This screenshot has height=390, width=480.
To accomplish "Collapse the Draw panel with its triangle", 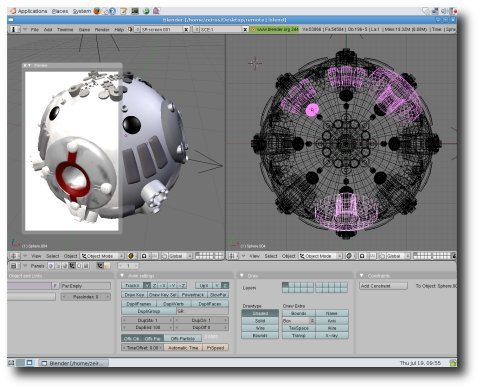I will (242, 276).
